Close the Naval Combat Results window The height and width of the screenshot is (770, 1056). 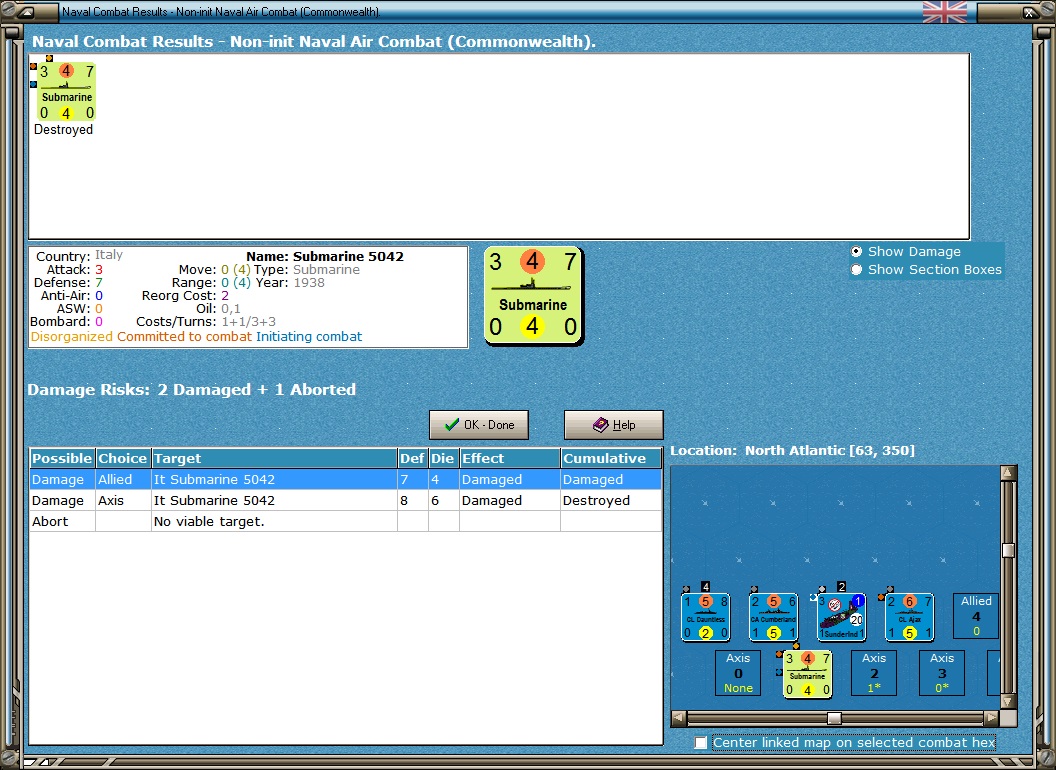pyautogui.click(x=1030, y=12)
